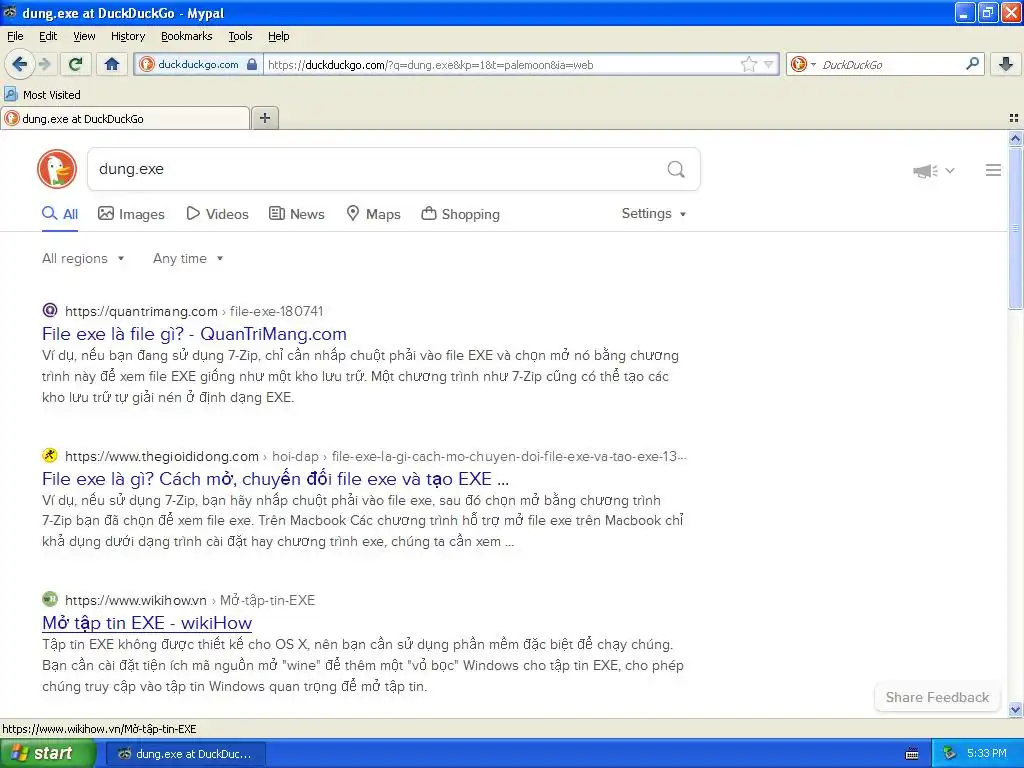
Task: Click the wikihow.vn result URL
Action: click(x=190, y=600)
